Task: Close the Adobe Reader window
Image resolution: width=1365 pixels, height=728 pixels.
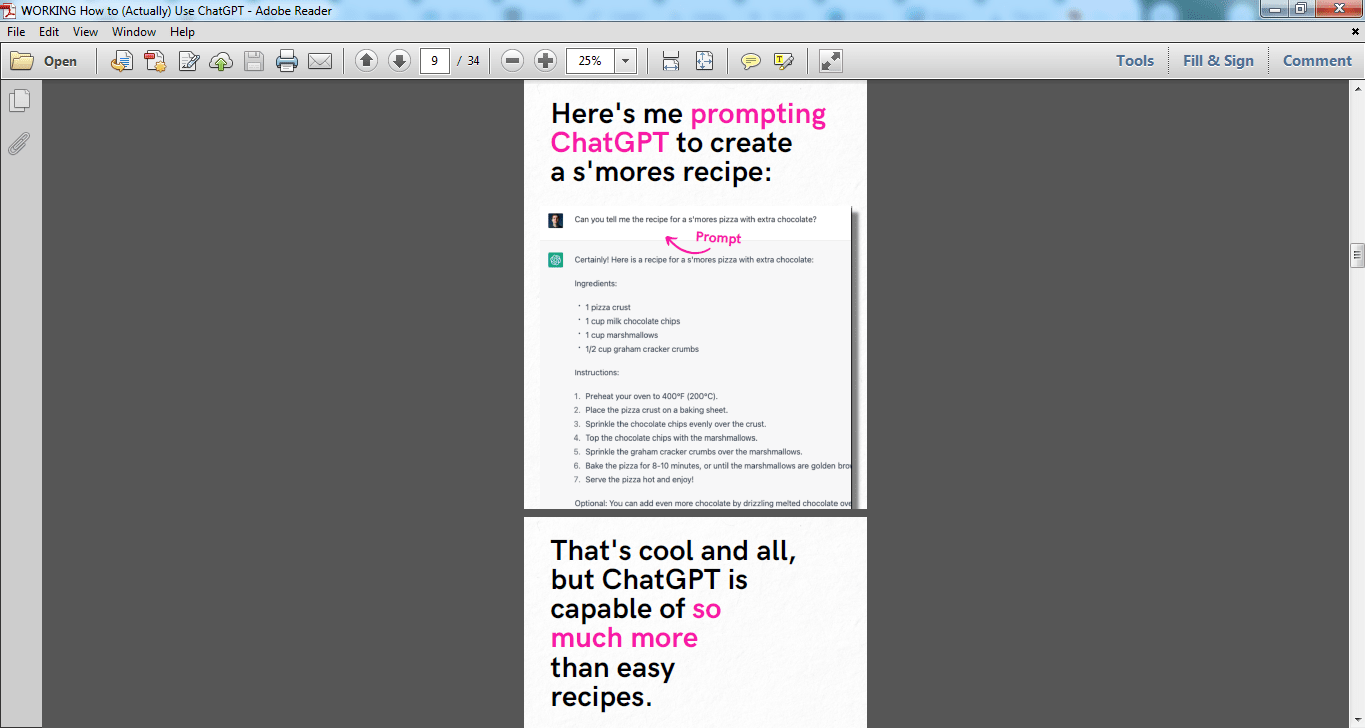Action: (x=1338, y=9)
